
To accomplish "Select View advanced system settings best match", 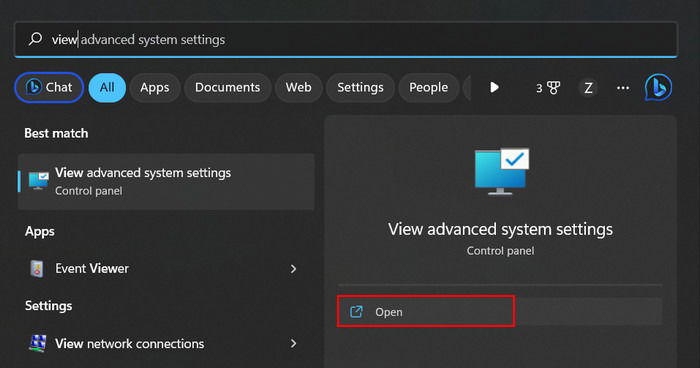I will tap(166, 182).
